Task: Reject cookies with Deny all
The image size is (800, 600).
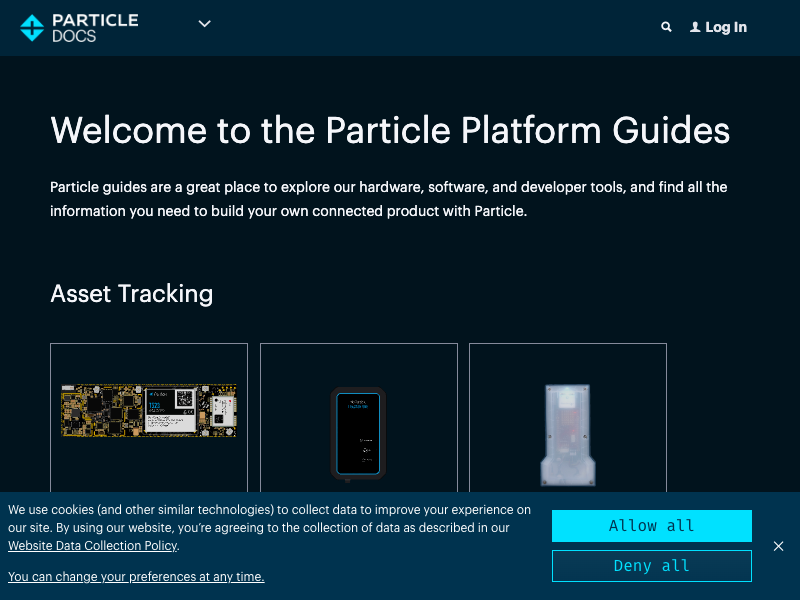Action: tap(652, 566)
